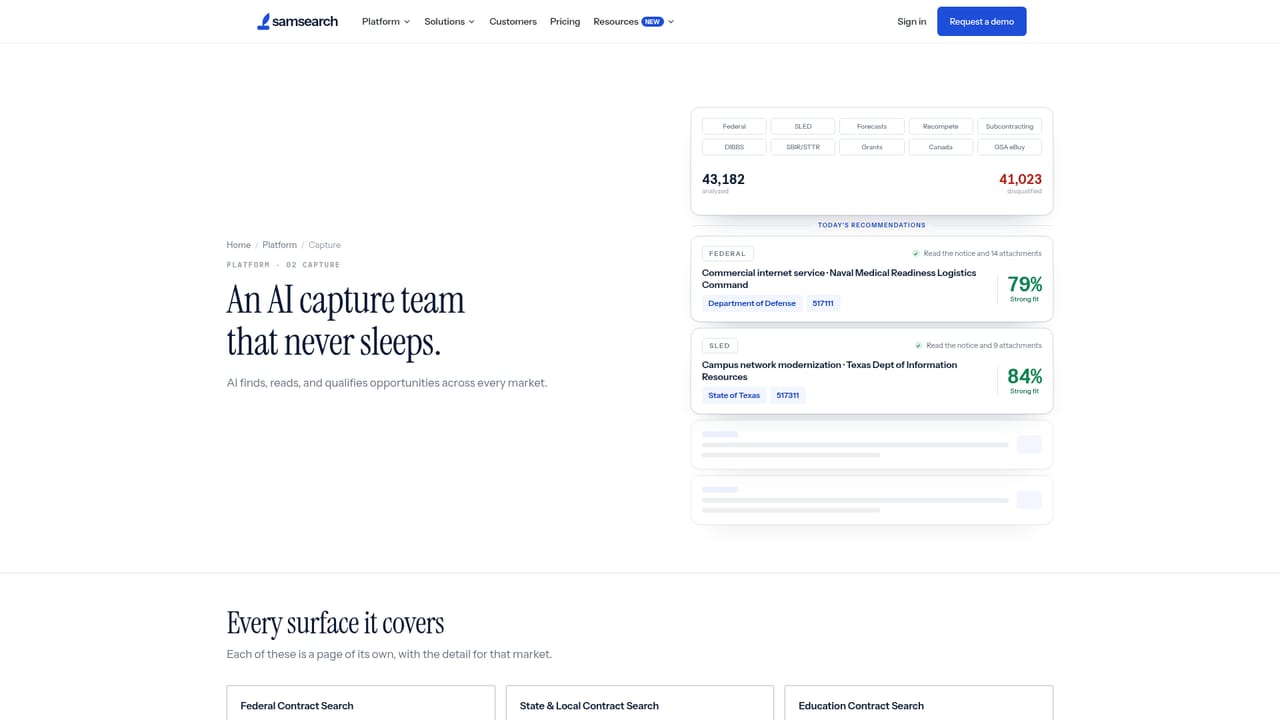Click the 79% Strong fit score
Image resolution: width=1280 pixels, height=720 pixels.
1024,288
